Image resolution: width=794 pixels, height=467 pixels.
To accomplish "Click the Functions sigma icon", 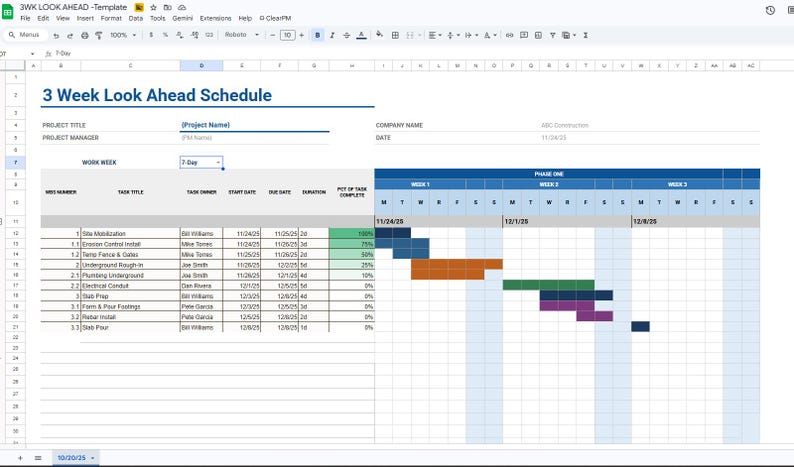I will tap(585, 35).
